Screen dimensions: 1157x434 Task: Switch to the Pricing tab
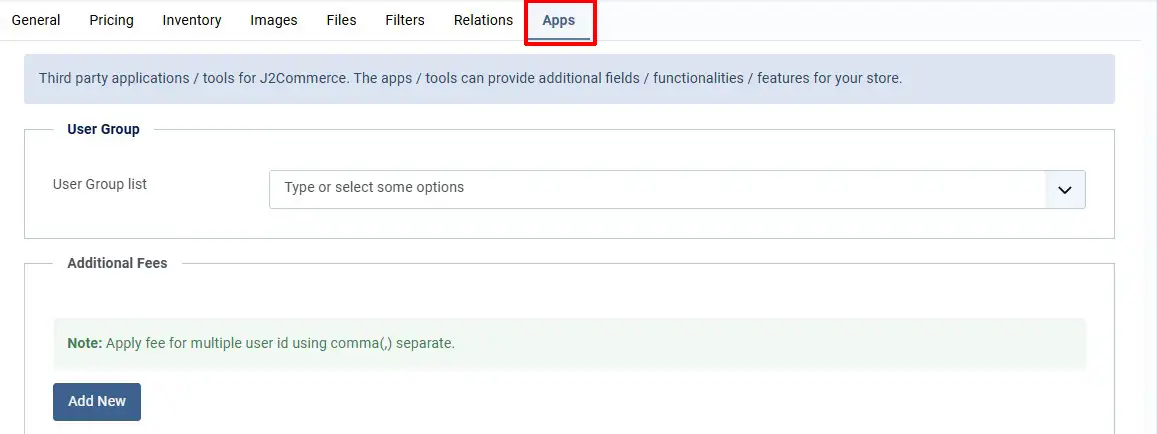111,21
